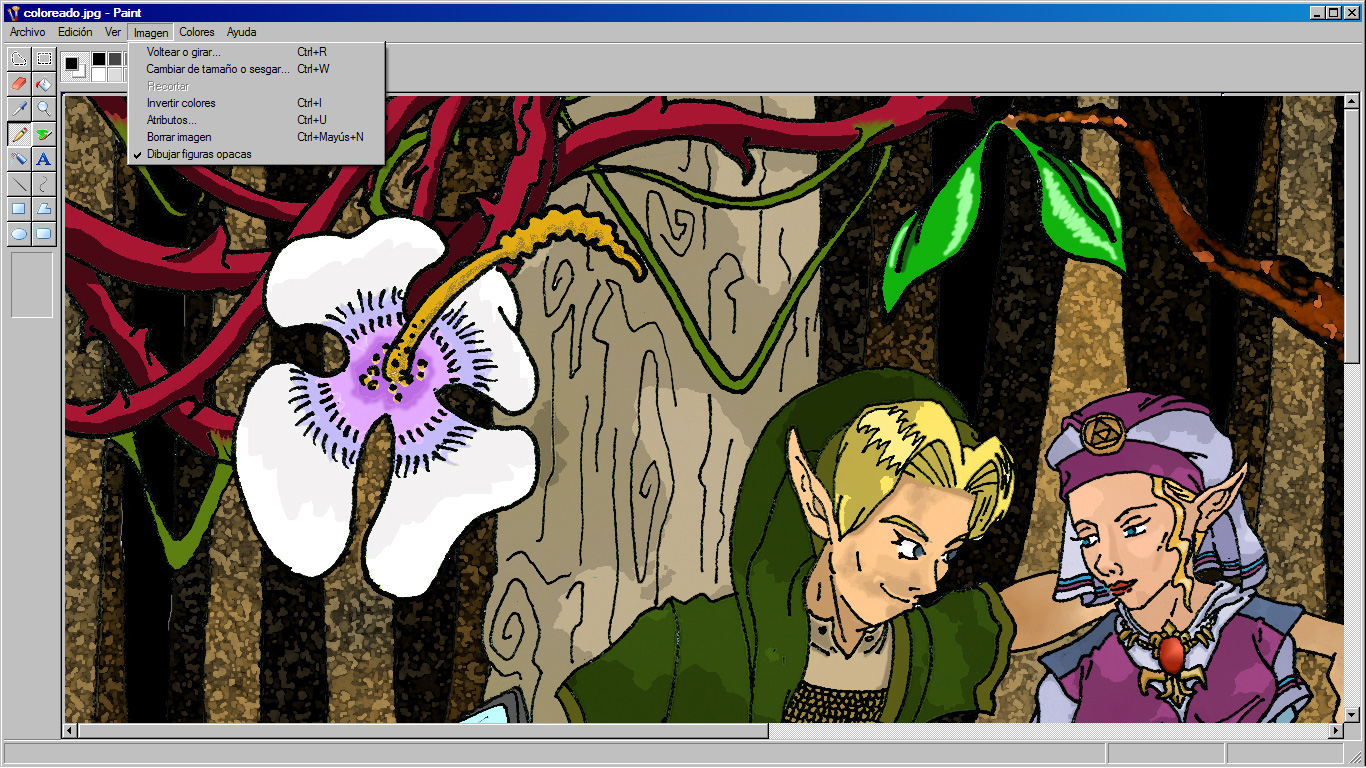This screenshot has height=768, width=1366.
Task: Select the Rectangle shape tool
Action: [x=18, y=209]
